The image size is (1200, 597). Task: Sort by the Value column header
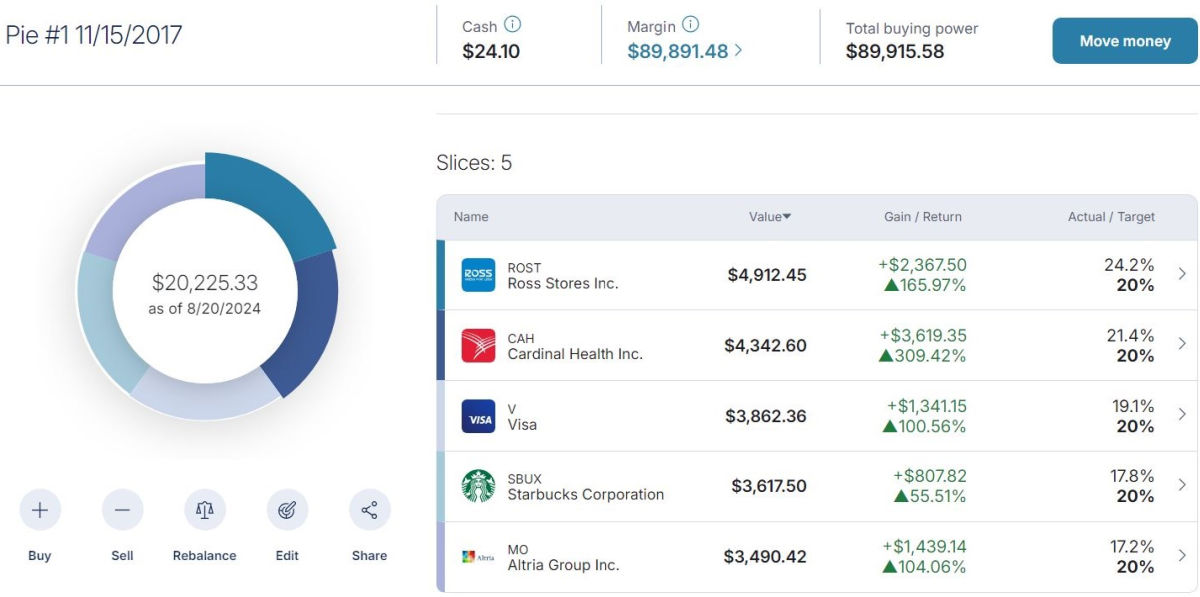pos(770,216)
